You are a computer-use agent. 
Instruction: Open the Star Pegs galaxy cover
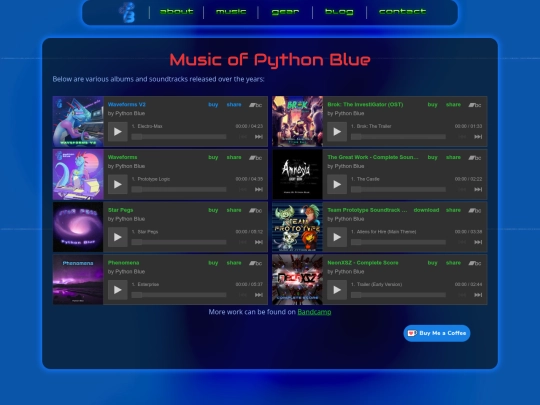coord(78,227)
